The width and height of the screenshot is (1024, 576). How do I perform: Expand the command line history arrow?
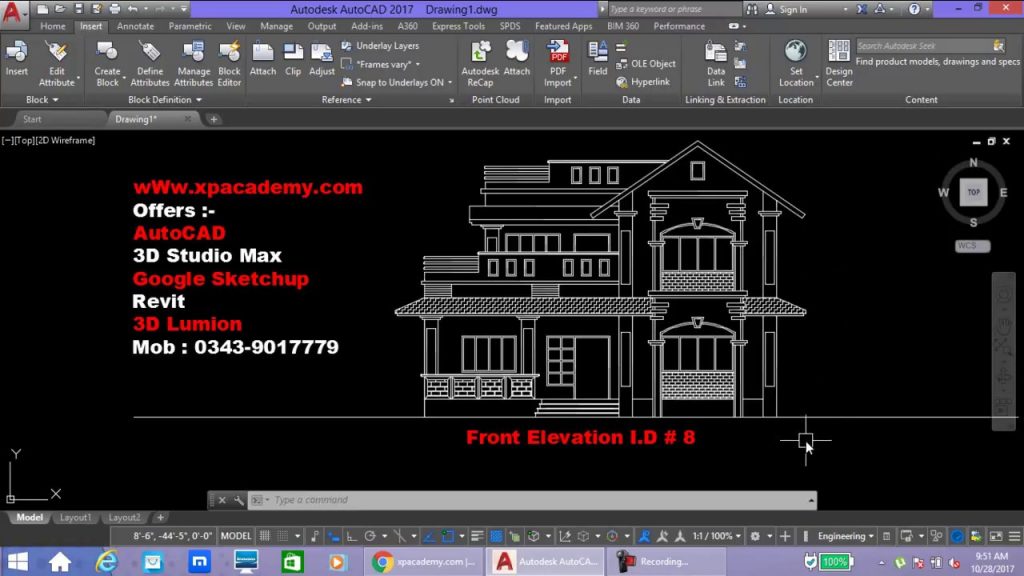click(810, 500)
